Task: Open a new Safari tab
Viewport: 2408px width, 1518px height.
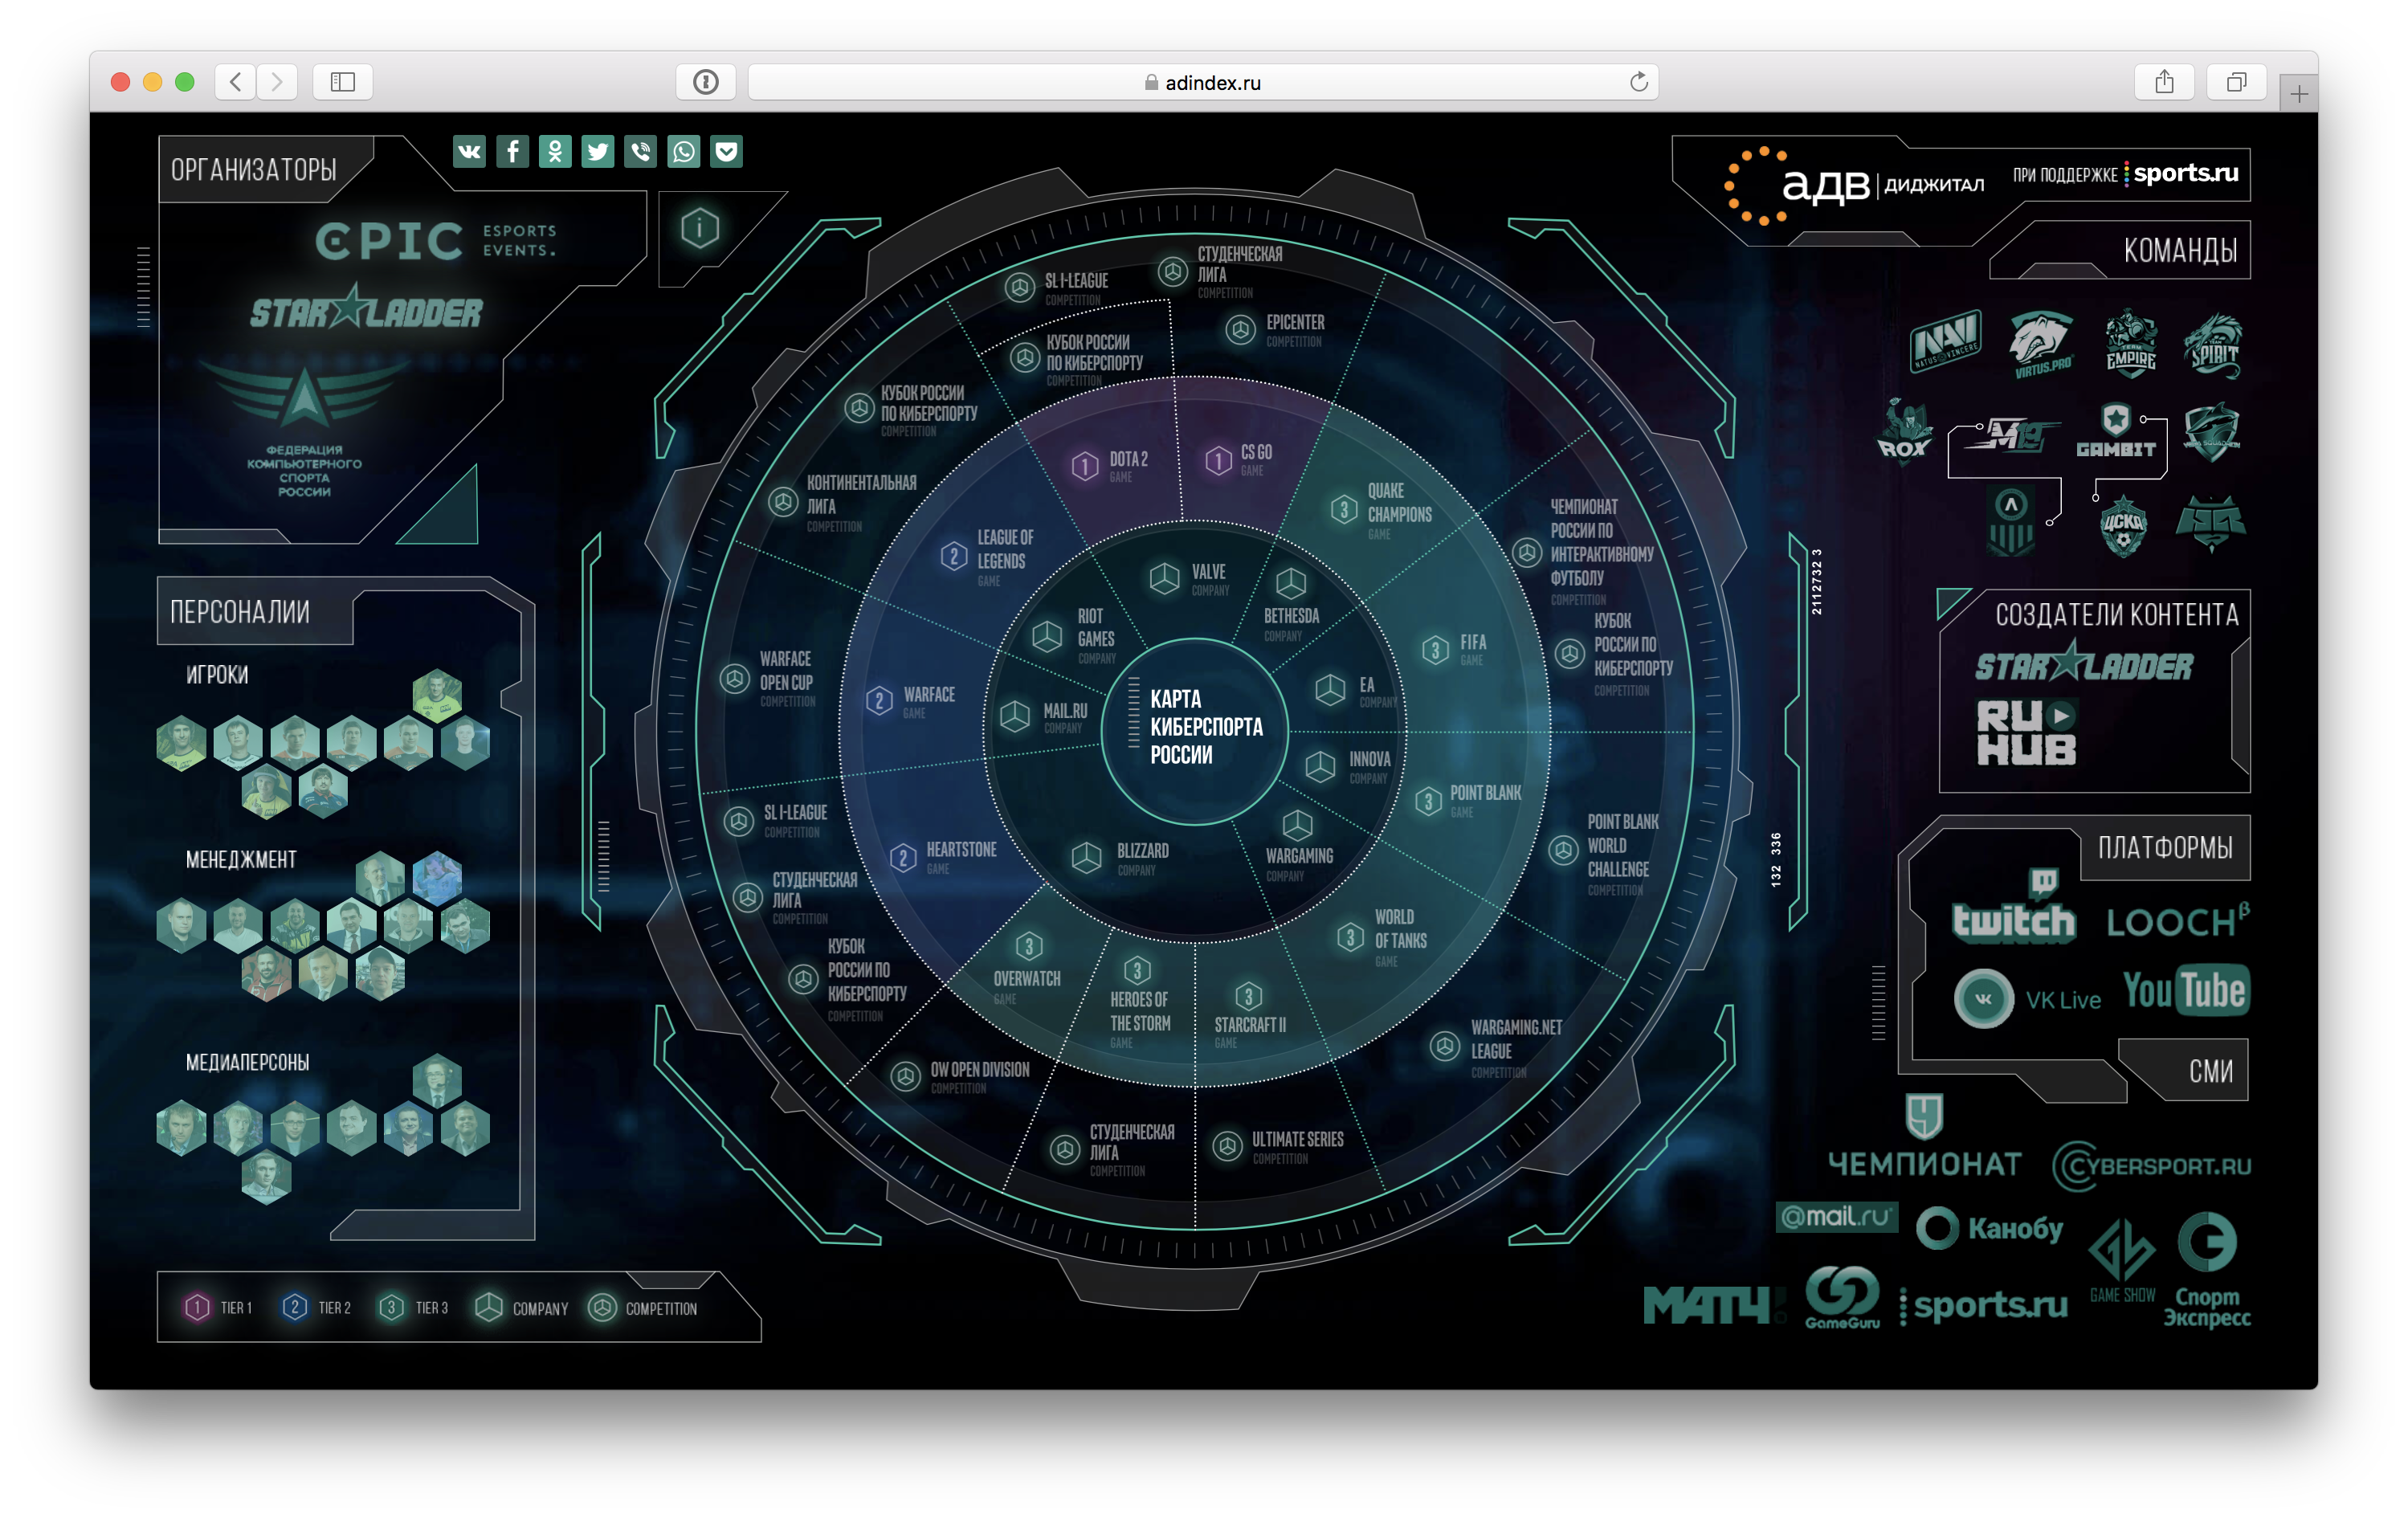Action: [x=2299, y=94]
